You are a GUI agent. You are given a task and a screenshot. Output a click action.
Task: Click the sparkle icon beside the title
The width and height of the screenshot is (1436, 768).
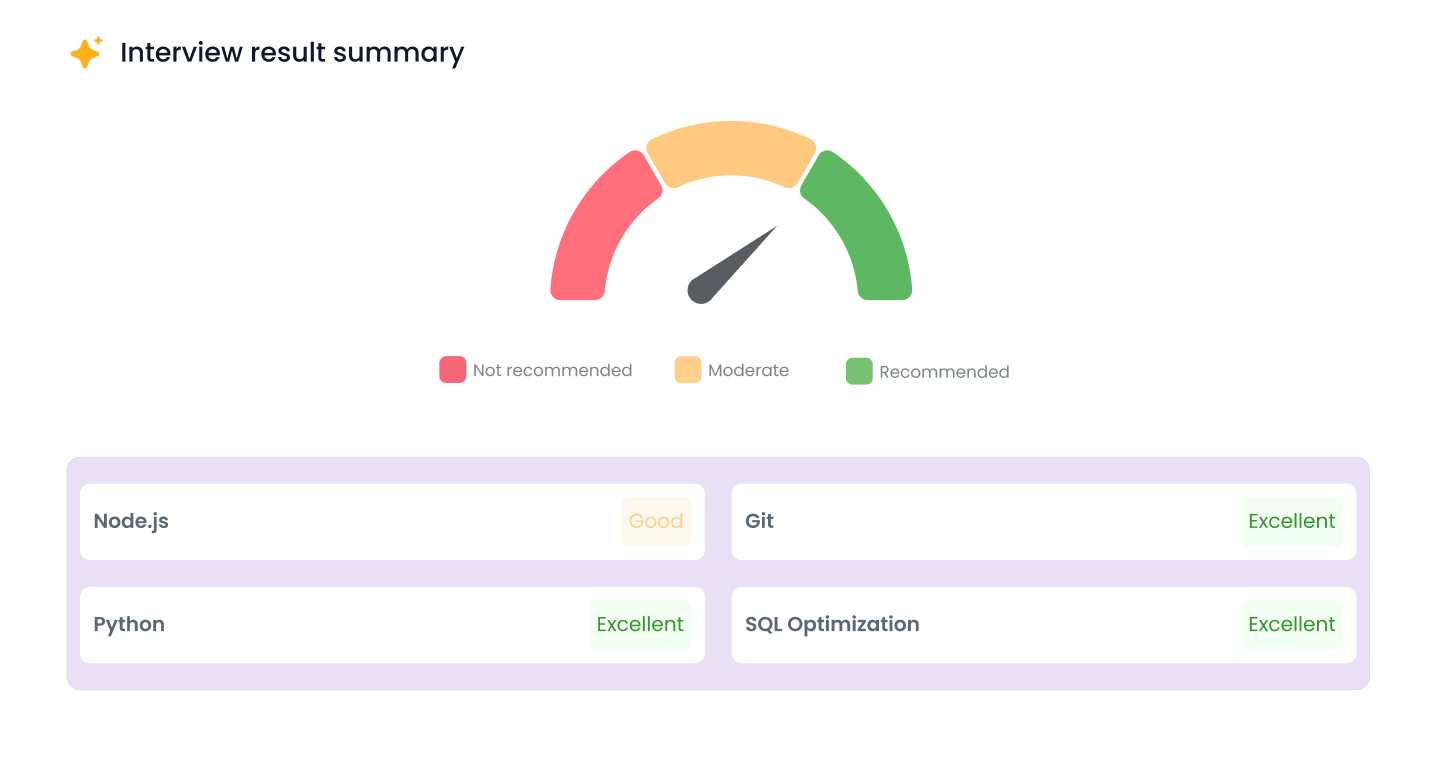click(x=85, y=52)
